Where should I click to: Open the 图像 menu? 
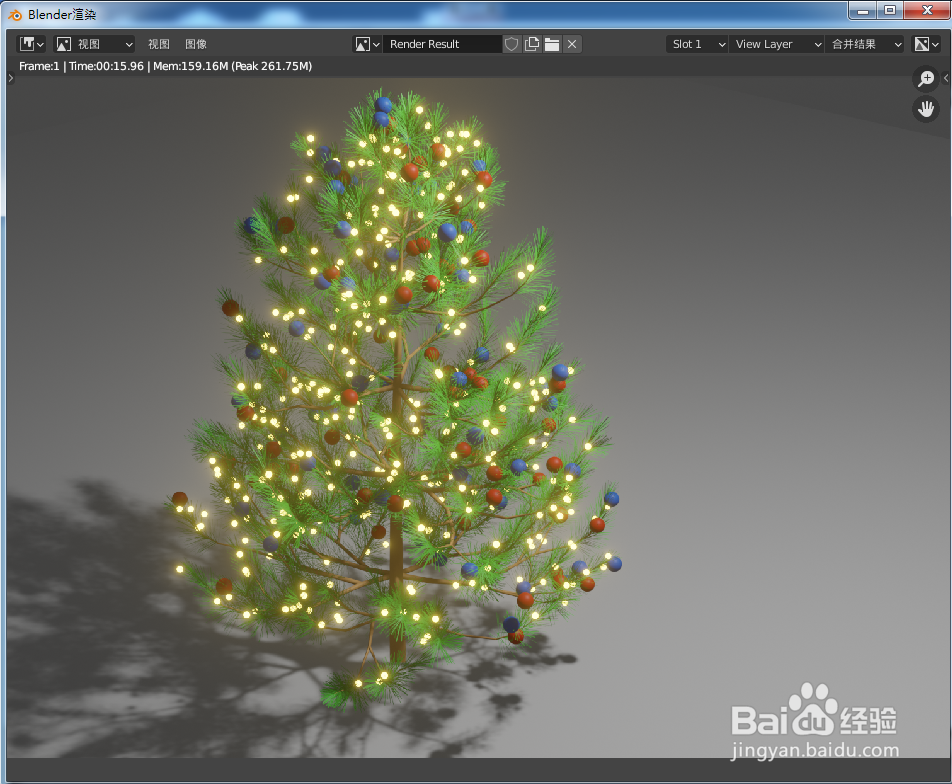[195, 43]
